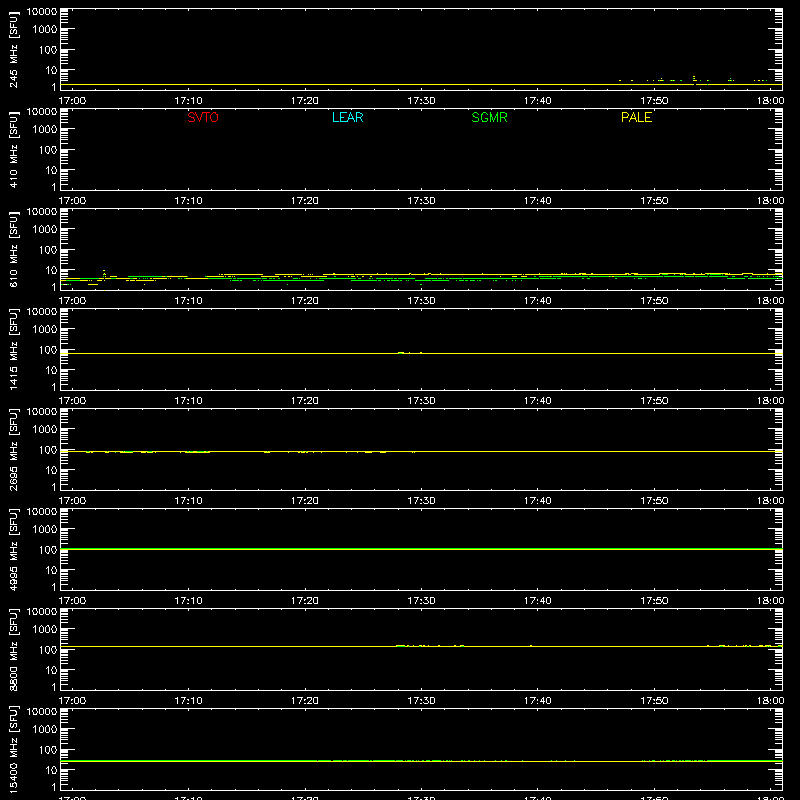Click the 17:50 time label under 245 MHz plot
Image resolution: width=800 pixels, height=800 pixels.
tap(654, 101)
